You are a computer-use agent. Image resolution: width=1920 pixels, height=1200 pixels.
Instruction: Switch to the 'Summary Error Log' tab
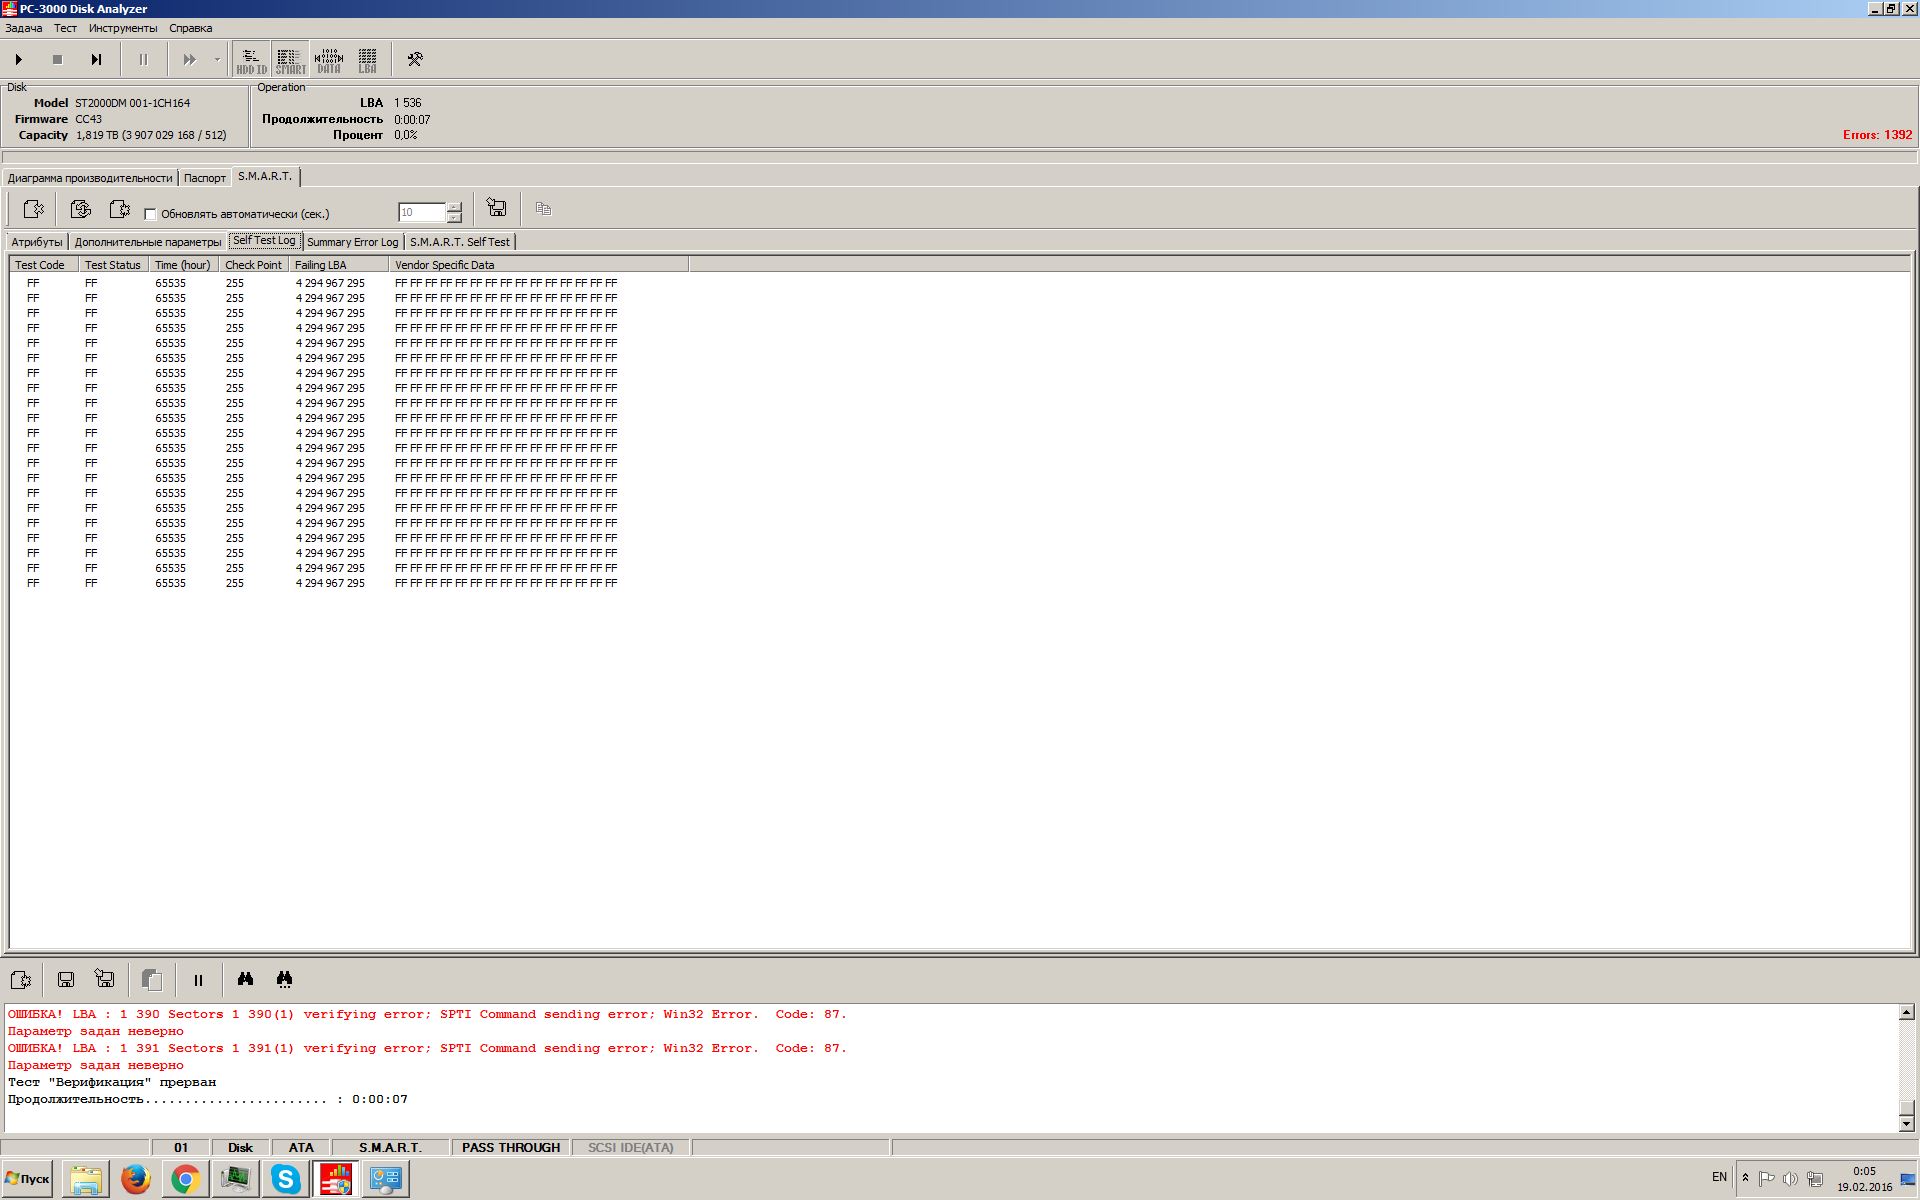click(x=352, y=242)
